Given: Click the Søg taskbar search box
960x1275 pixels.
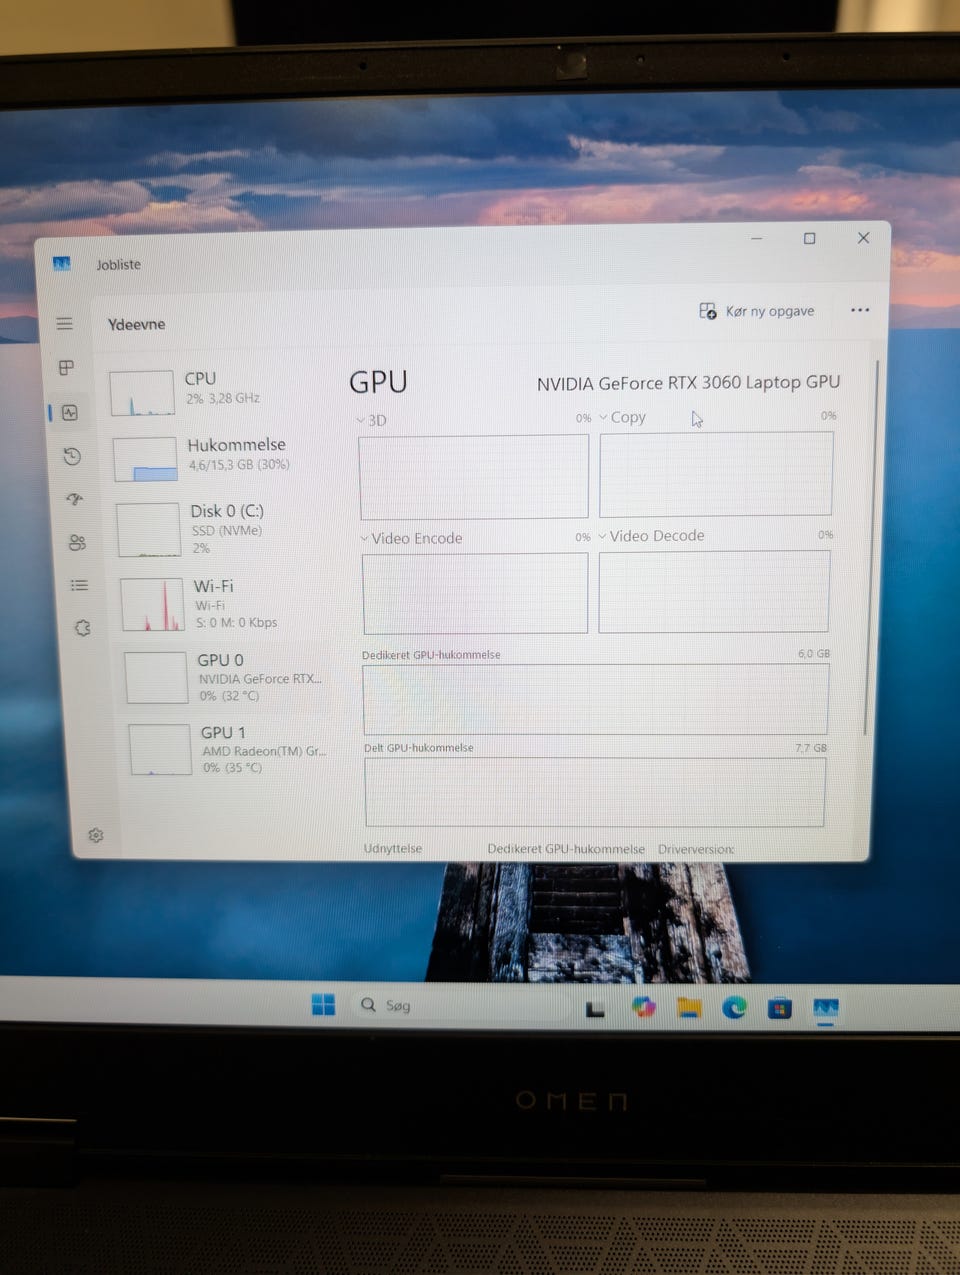Looking at the screenshot, I should pos(460,1005).
